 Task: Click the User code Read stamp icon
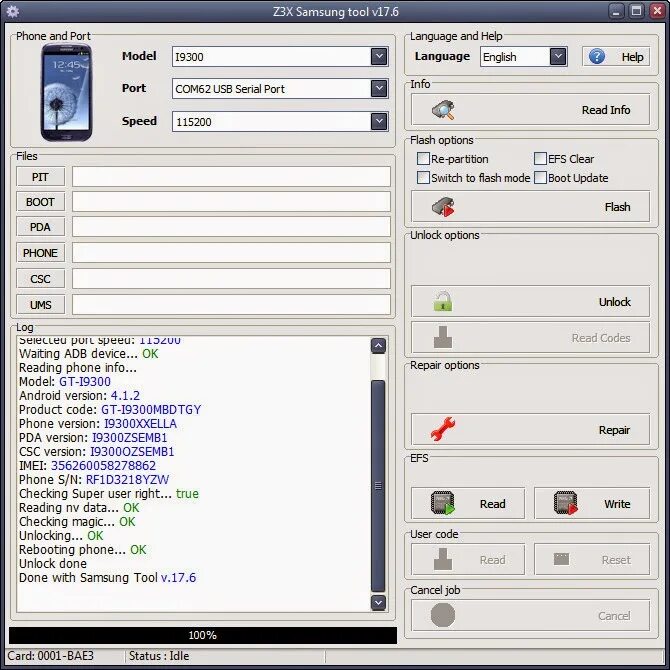pyautogui.click(x=443, y=559)
